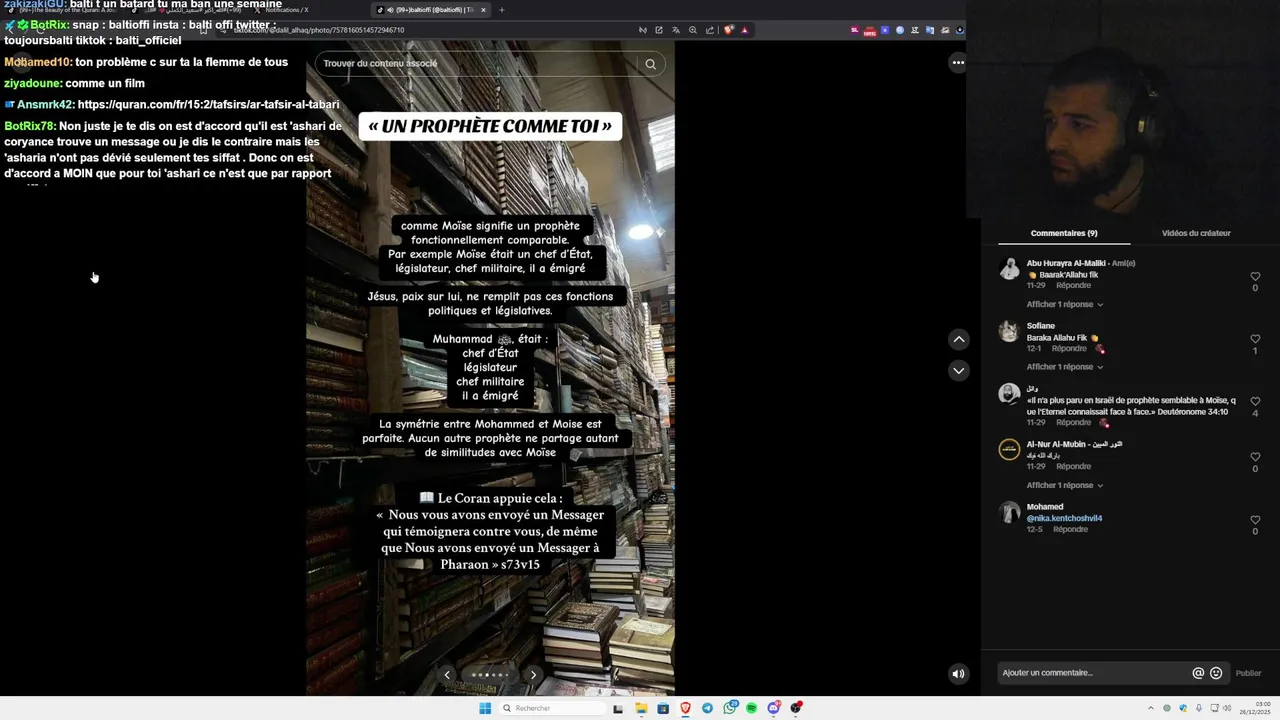
Task: Reply to Mohamed's comment
Action: click(1070, 529)
